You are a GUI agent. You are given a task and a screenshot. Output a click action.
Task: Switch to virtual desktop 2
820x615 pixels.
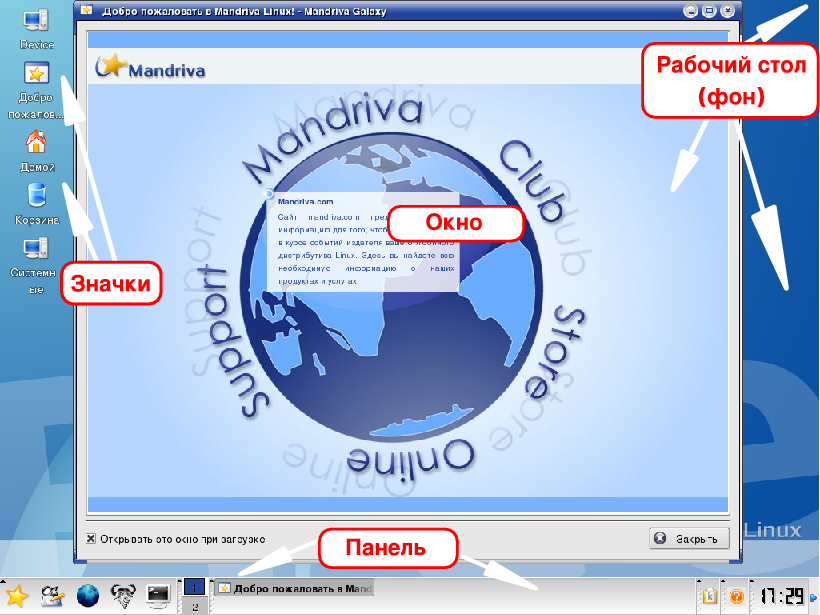[195, 607]
